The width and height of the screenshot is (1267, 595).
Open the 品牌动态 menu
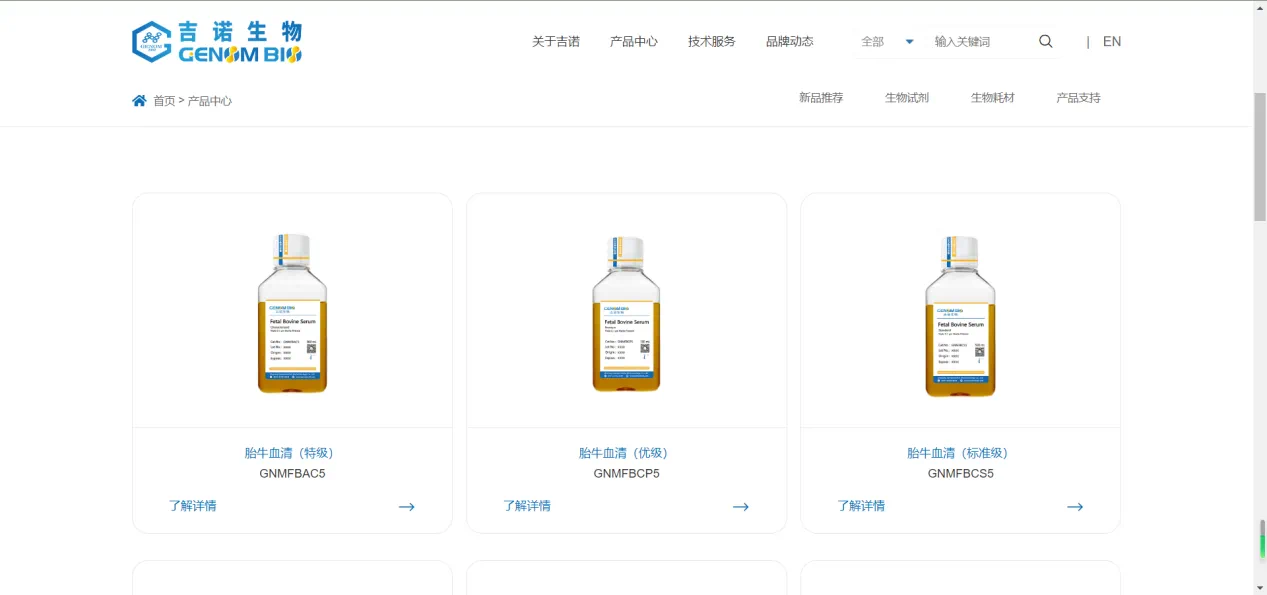click(x=789, y=42)
